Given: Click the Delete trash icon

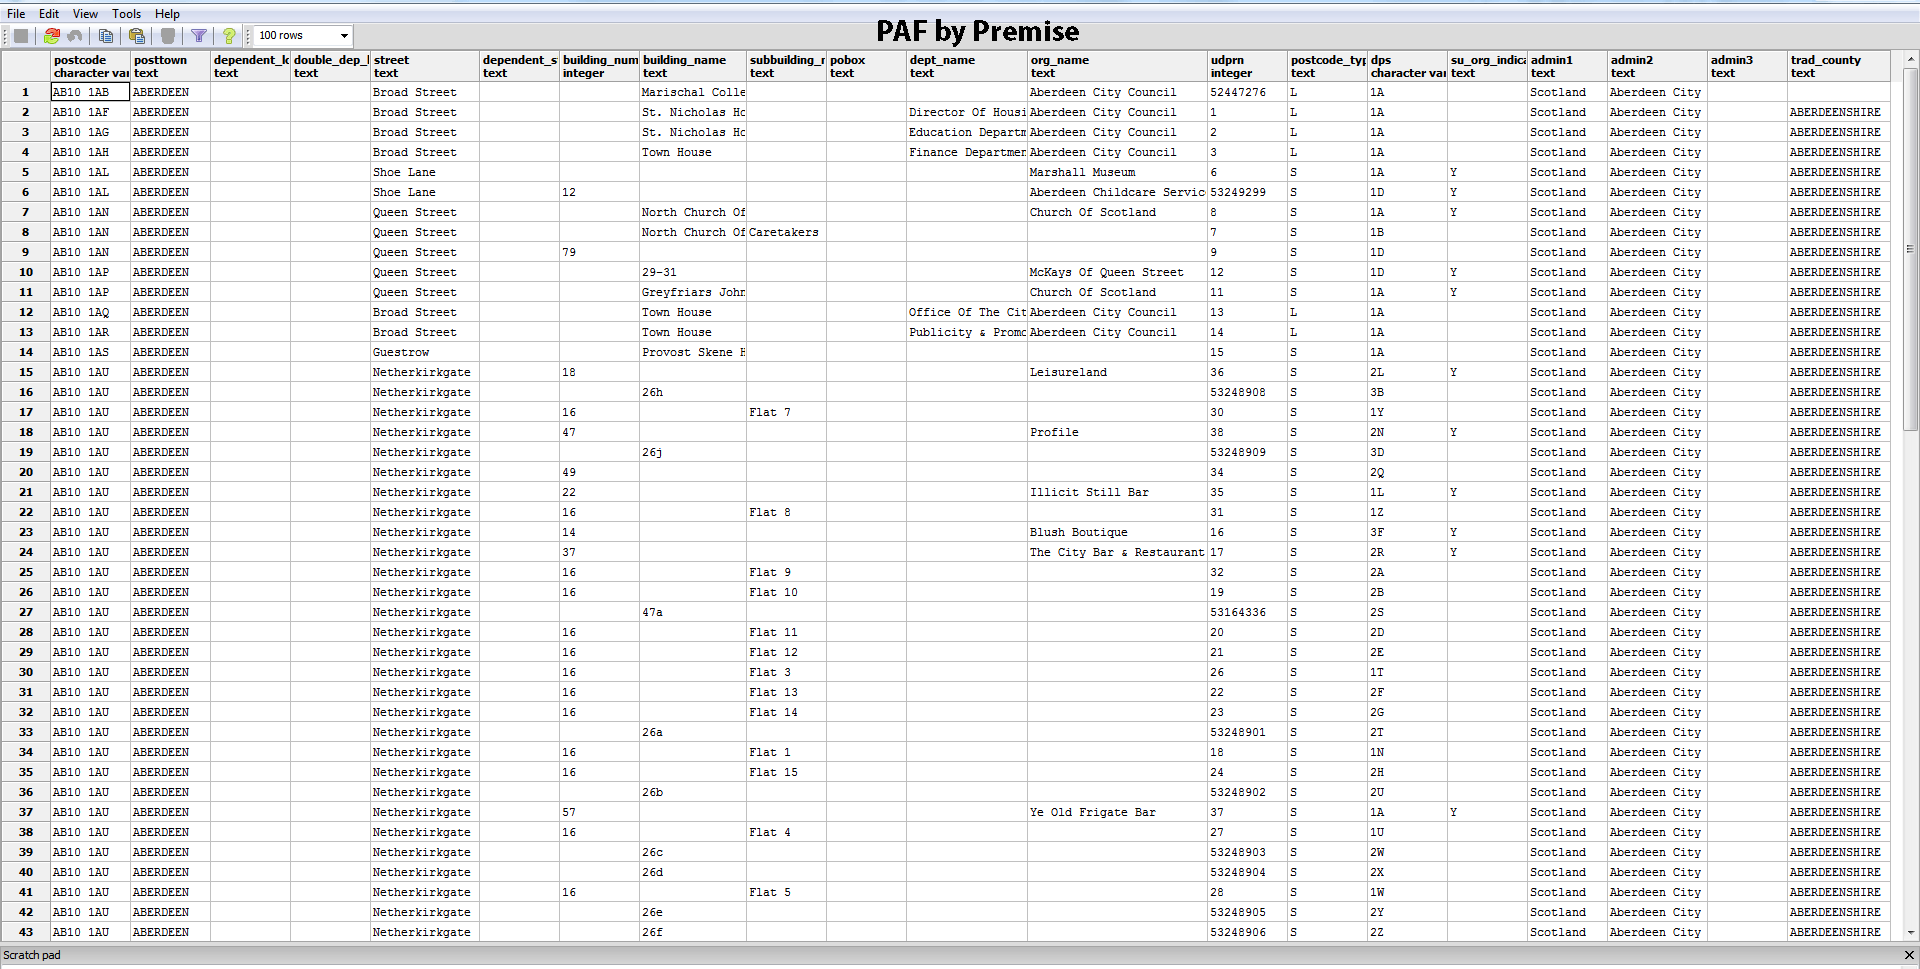Looking at the screenshot, I should click(x=168, y=36).
